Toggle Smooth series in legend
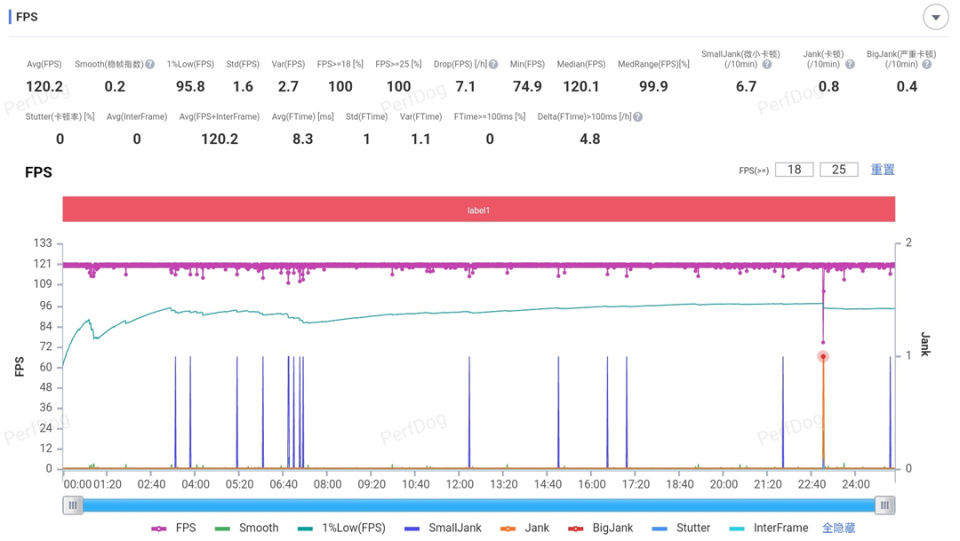The width and height of the screenshot is (960, 541). [247, 528]
